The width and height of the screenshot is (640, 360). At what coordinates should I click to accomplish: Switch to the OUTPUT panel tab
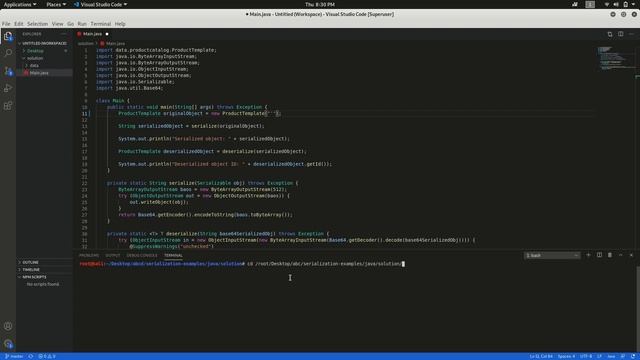coord(113,256)
